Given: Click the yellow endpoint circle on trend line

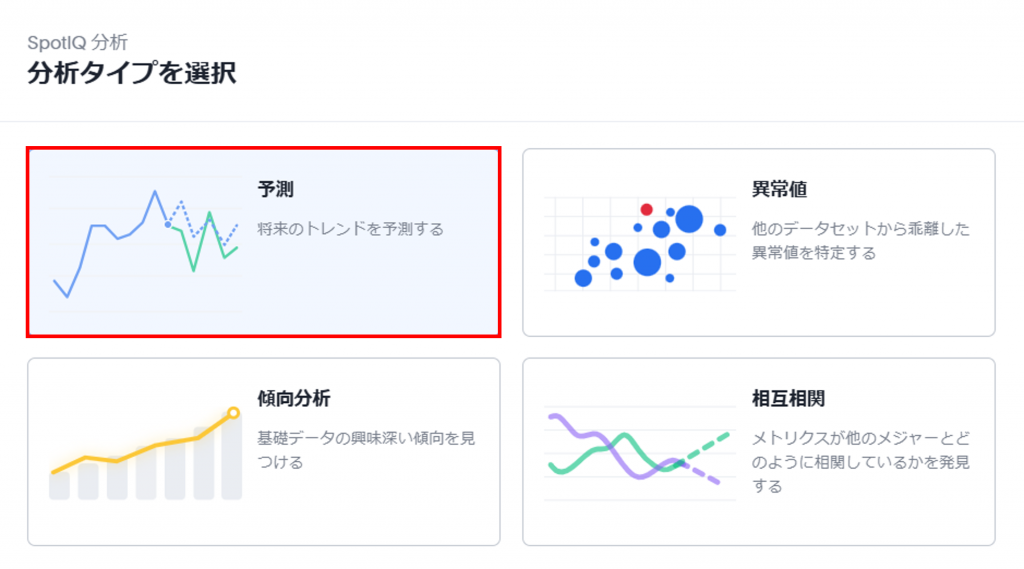Looking at the screenshot, I should (x=233, y=412).
